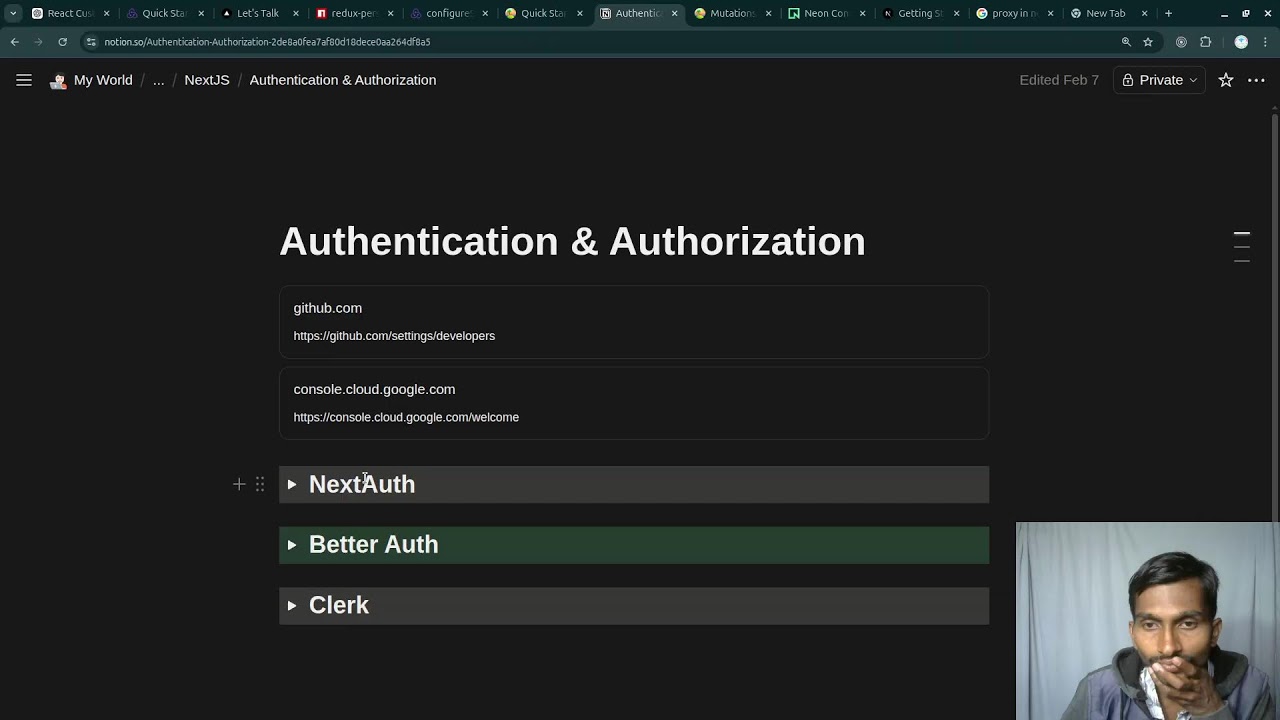
Task: Open the My World breadcrumb
Action: (x=103, y=80)
